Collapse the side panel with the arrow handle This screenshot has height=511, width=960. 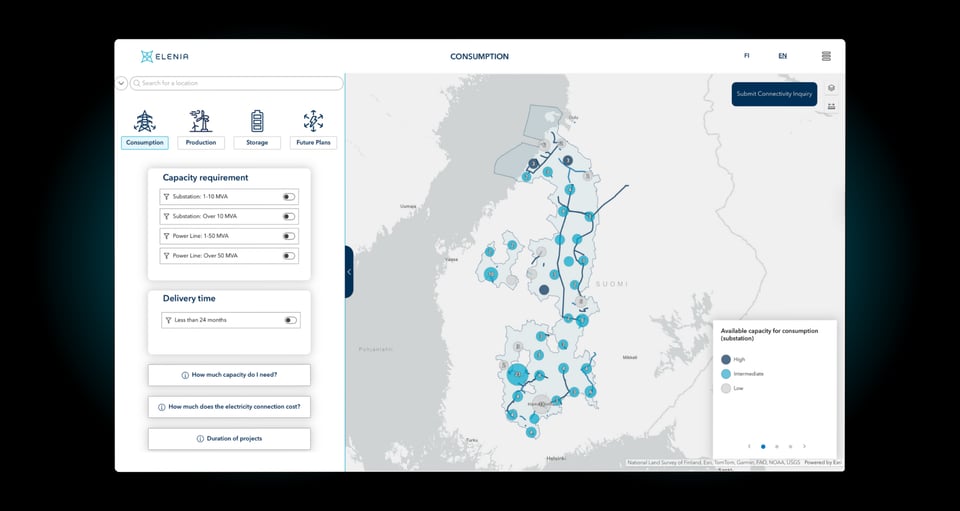point(349,272)
